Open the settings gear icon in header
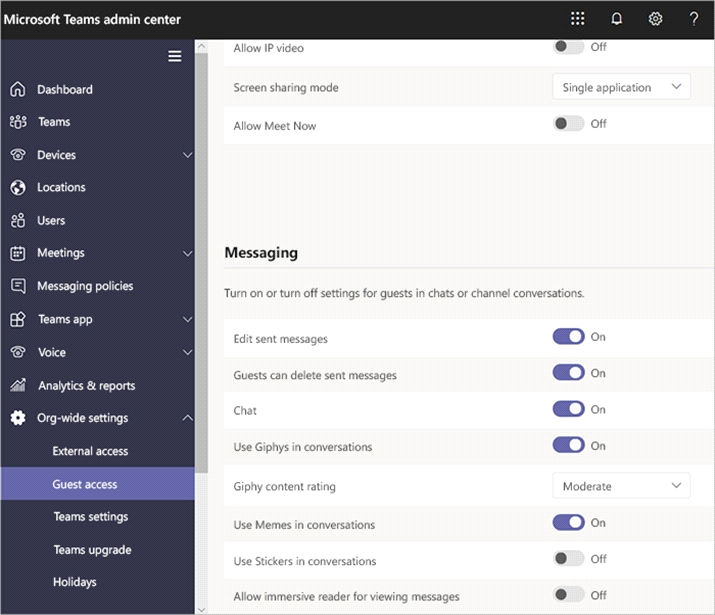Screen dimensions: 715x615 pyautogui.click(x=655, y=19)
